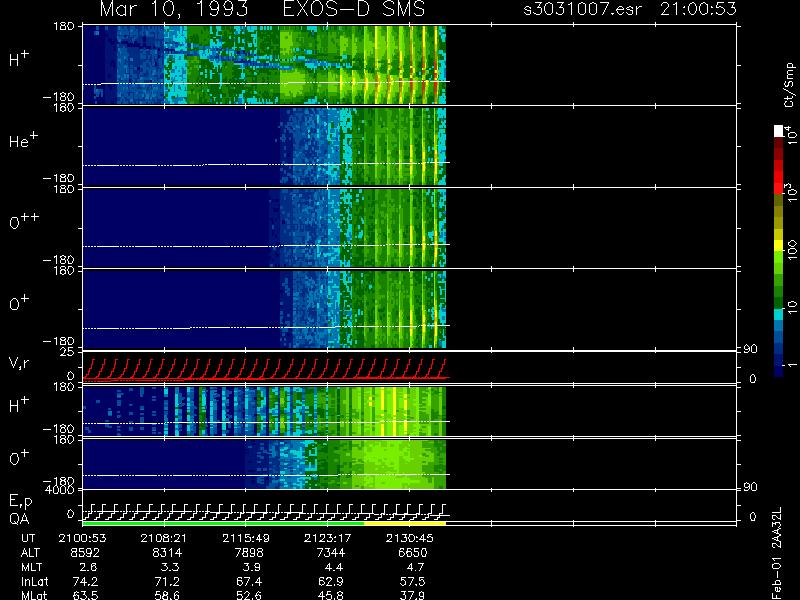Select the UT value '2115:49'
The width and height of the screenshot is (800, 600).
pyautogui.click(x=246, y=538)
